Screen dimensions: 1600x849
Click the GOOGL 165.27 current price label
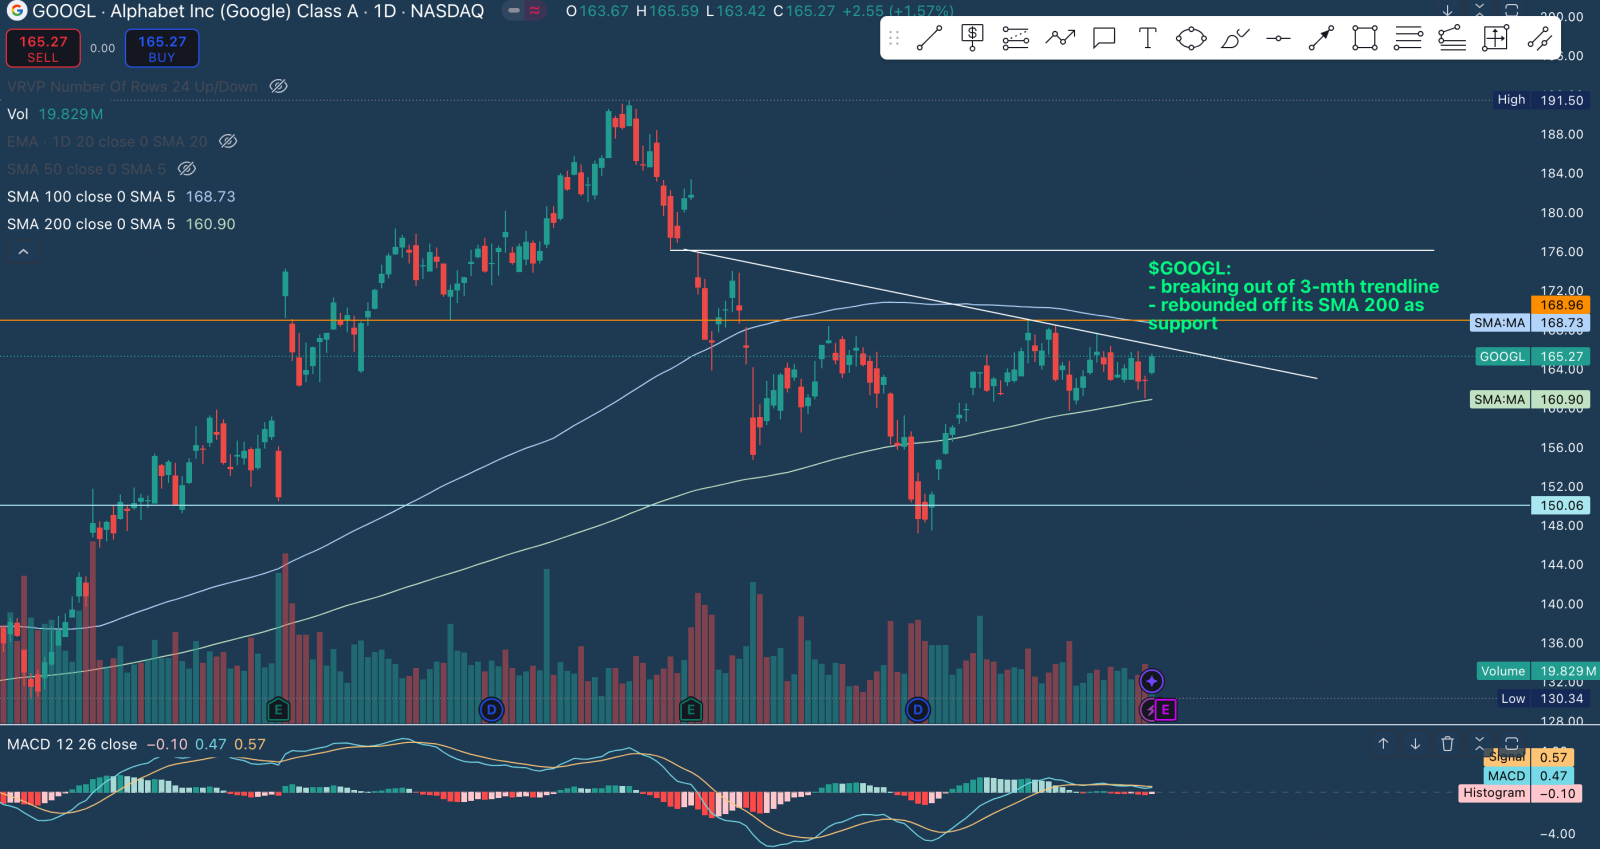[1532, 357]
